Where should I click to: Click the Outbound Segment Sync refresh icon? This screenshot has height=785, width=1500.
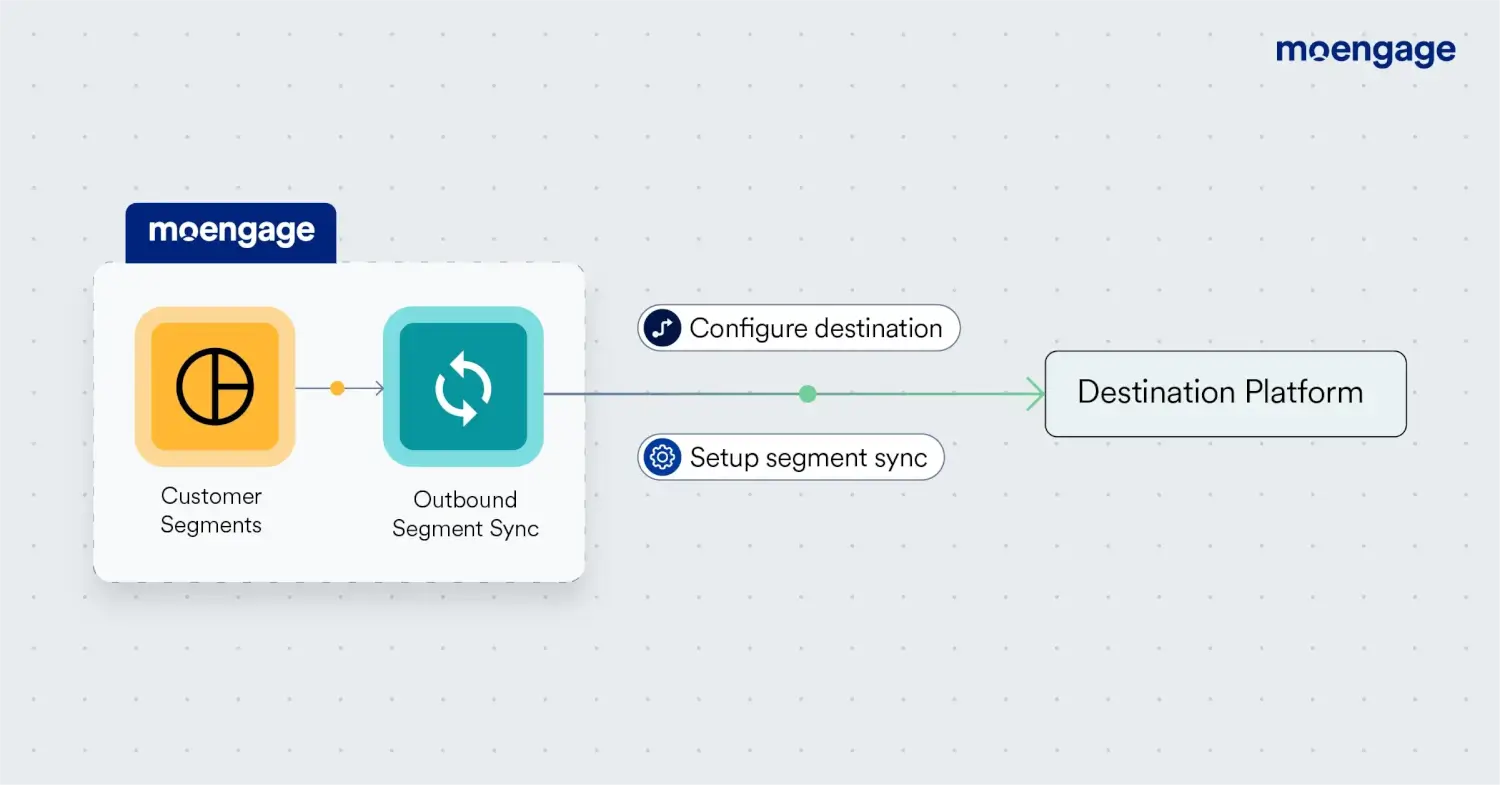(463, 386)
